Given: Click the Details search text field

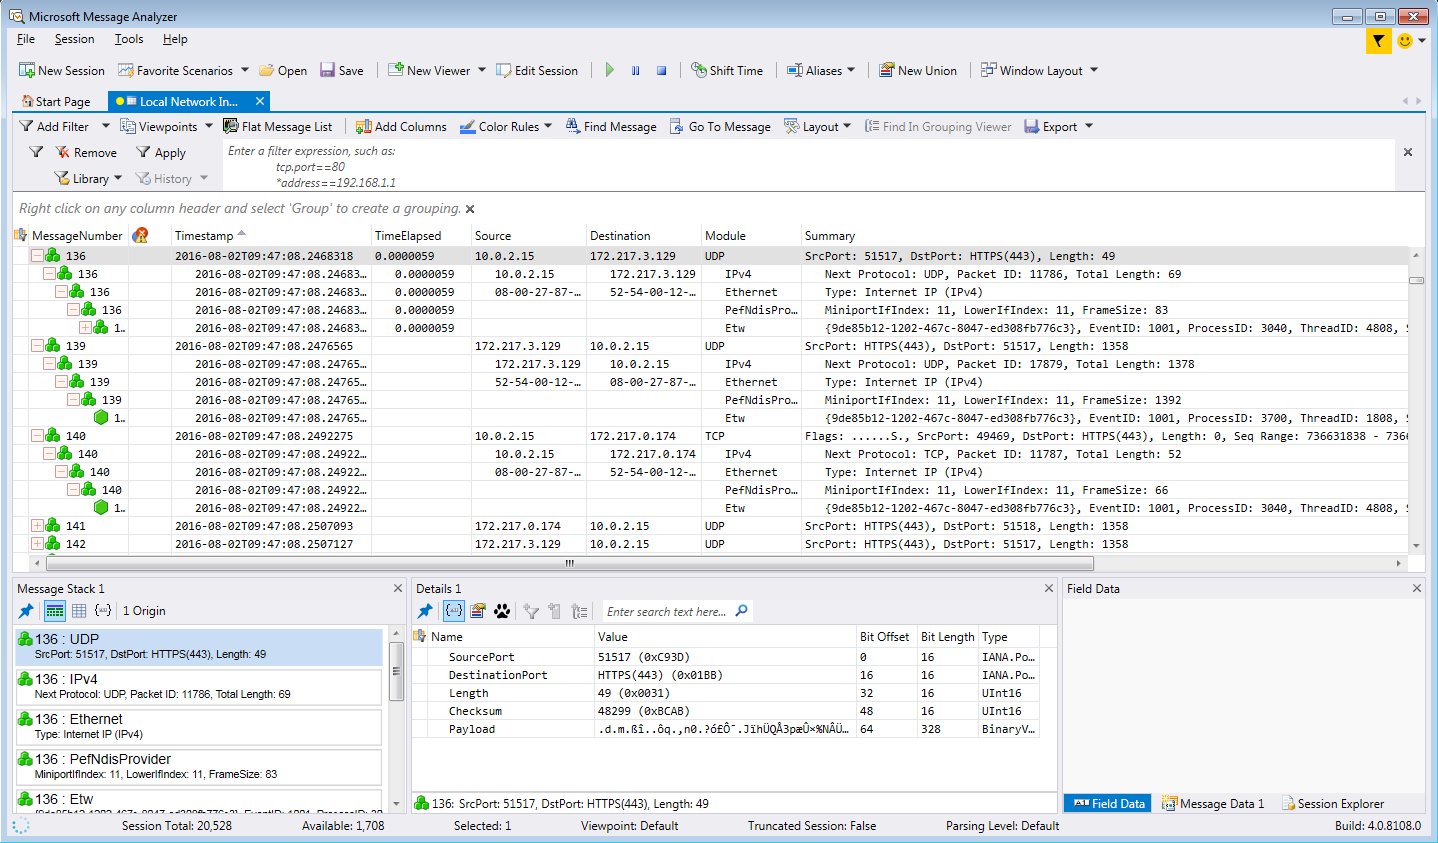Looking at the screenshot, I should tap(667, 611).
